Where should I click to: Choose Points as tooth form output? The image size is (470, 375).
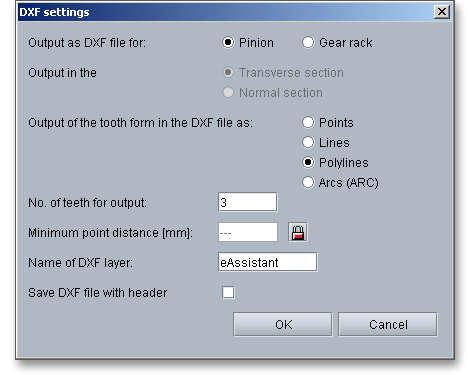[308, 123]
